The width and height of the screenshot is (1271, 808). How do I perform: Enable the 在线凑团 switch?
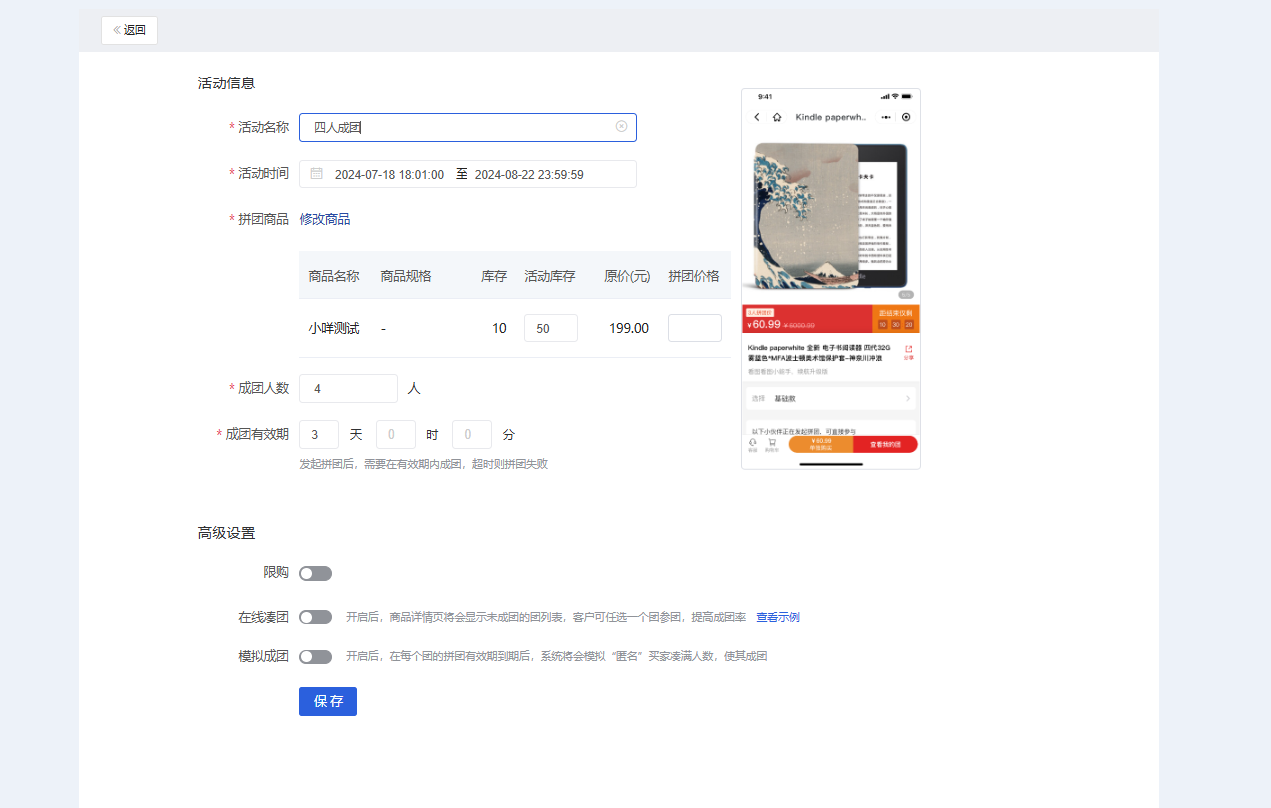coord(315,617)
